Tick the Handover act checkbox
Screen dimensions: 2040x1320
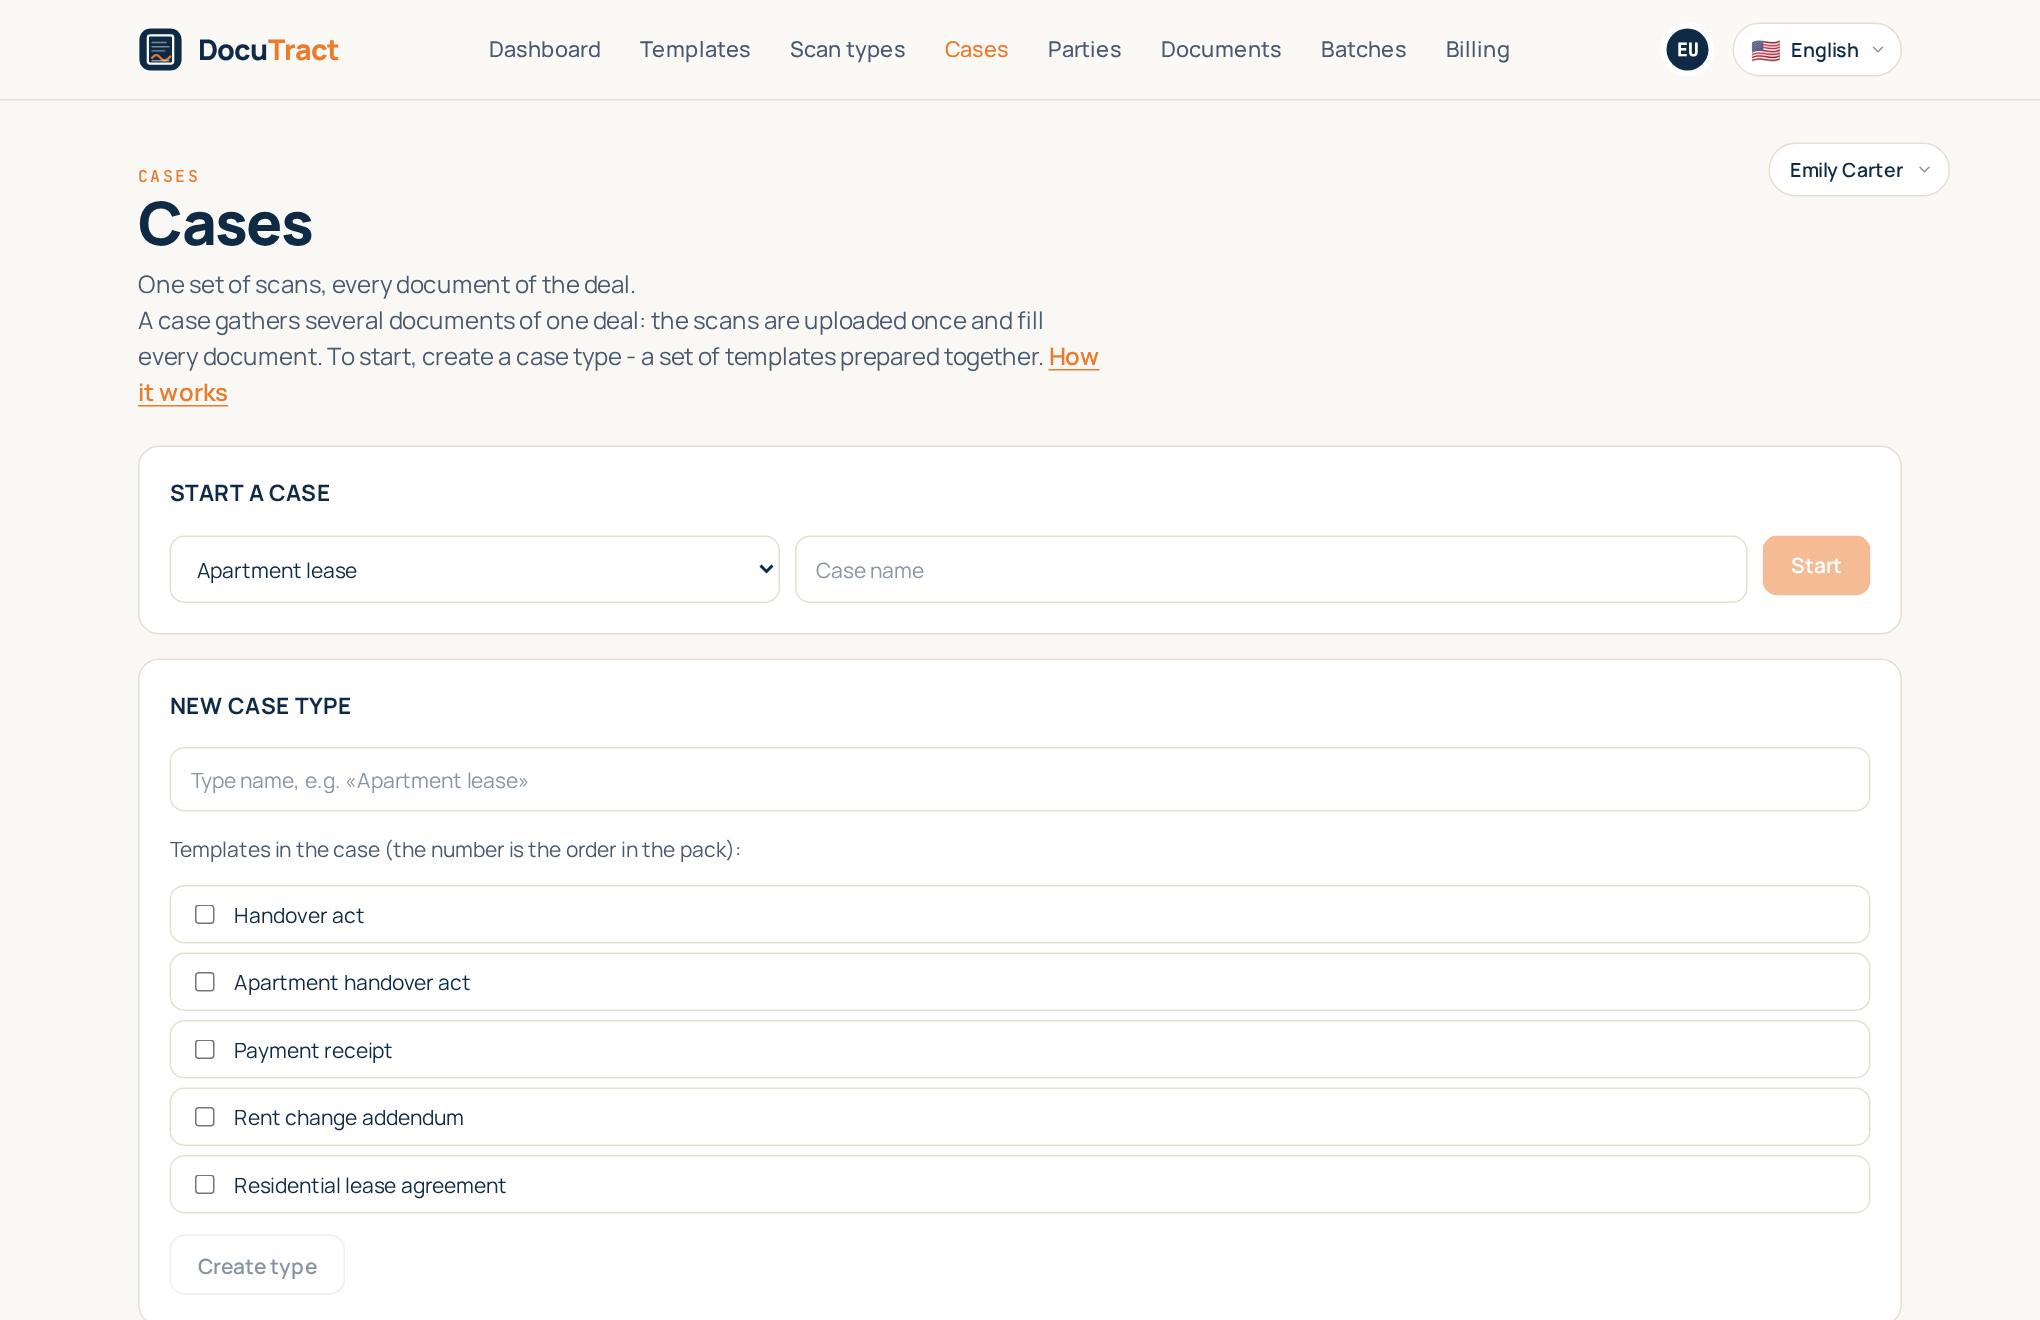click(x=205, y=915)
